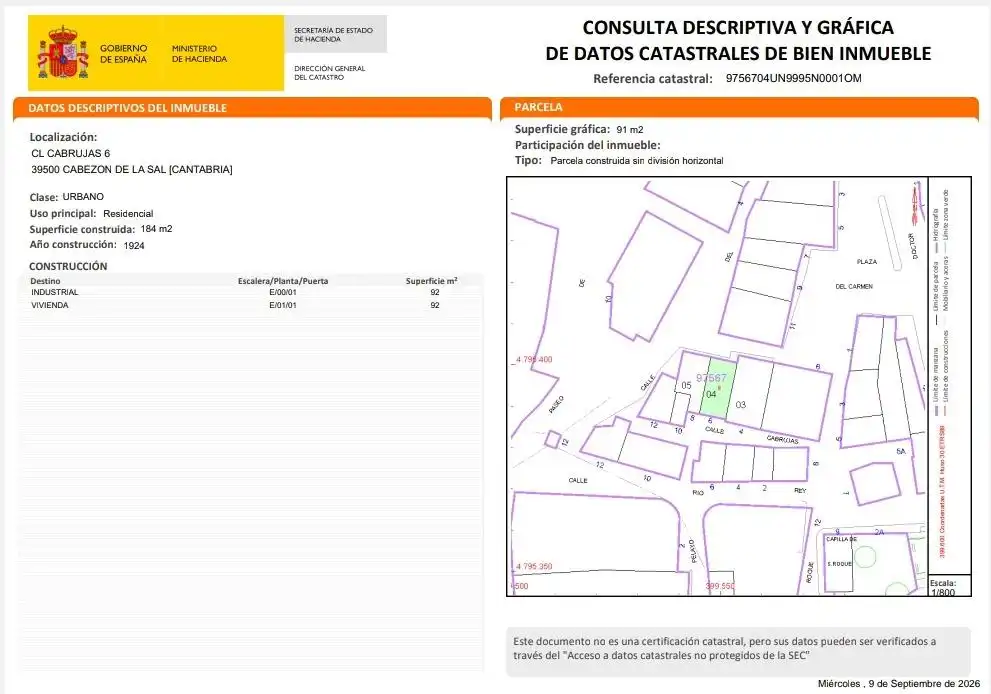Click coordinate label '4.795.350' on the map
This screenshot has width=991, height=694.
[534, 566]
